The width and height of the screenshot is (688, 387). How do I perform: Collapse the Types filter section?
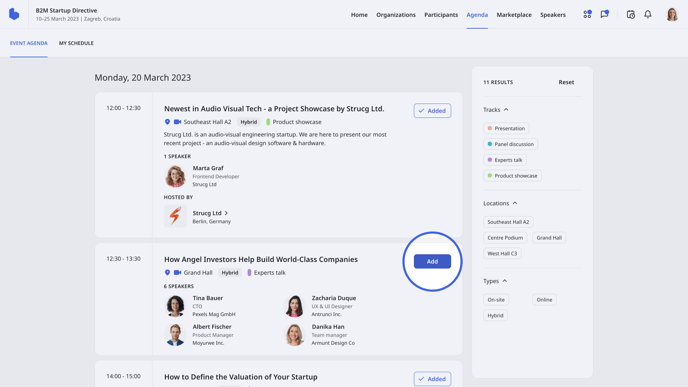click(x=495, y=281)
